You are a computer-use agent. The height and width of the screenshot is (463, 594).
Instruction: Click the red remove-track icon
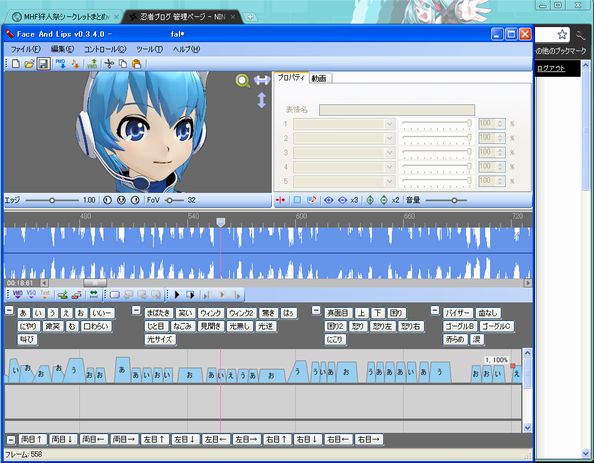click(x=76, y=294)
